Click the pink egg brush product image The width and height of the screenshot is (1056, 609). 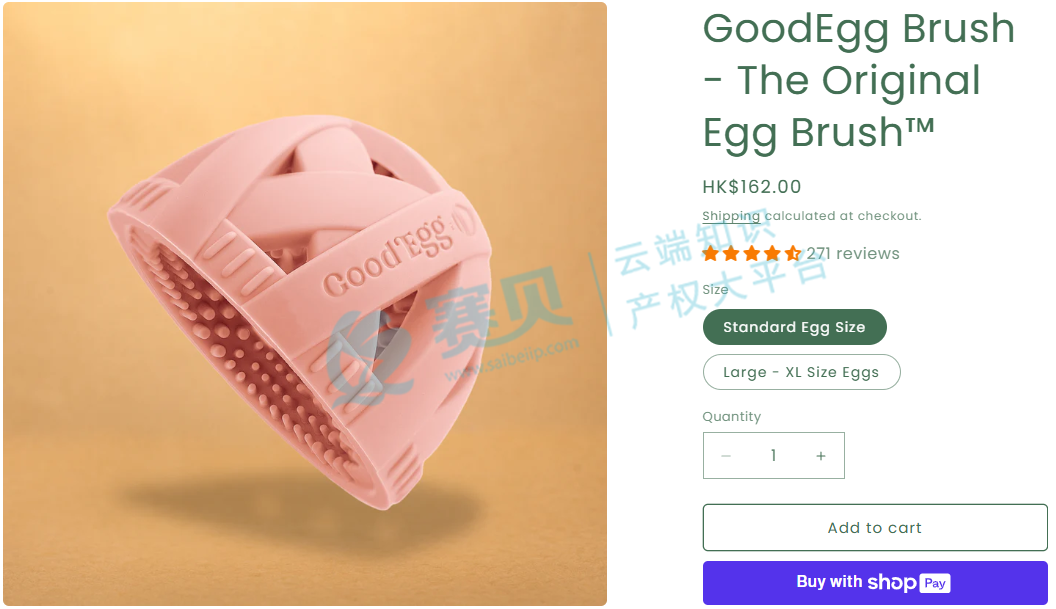coord(304,304)
